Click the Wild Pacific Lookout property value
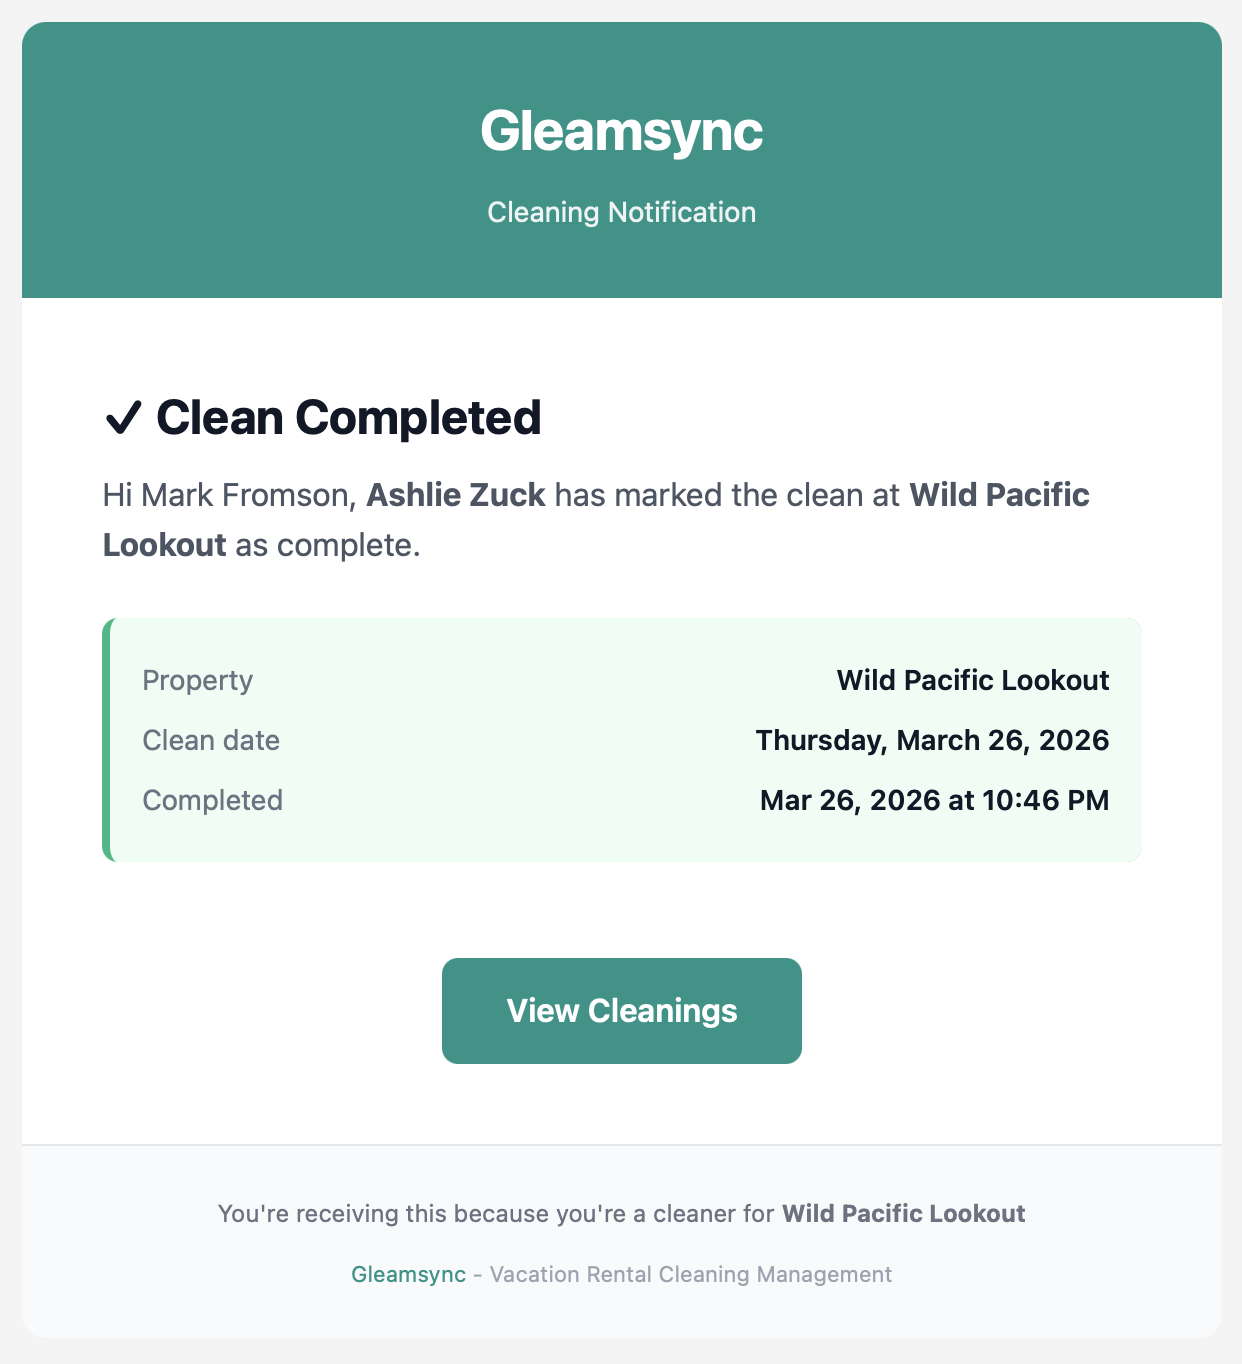 click(x=972, y=681)
